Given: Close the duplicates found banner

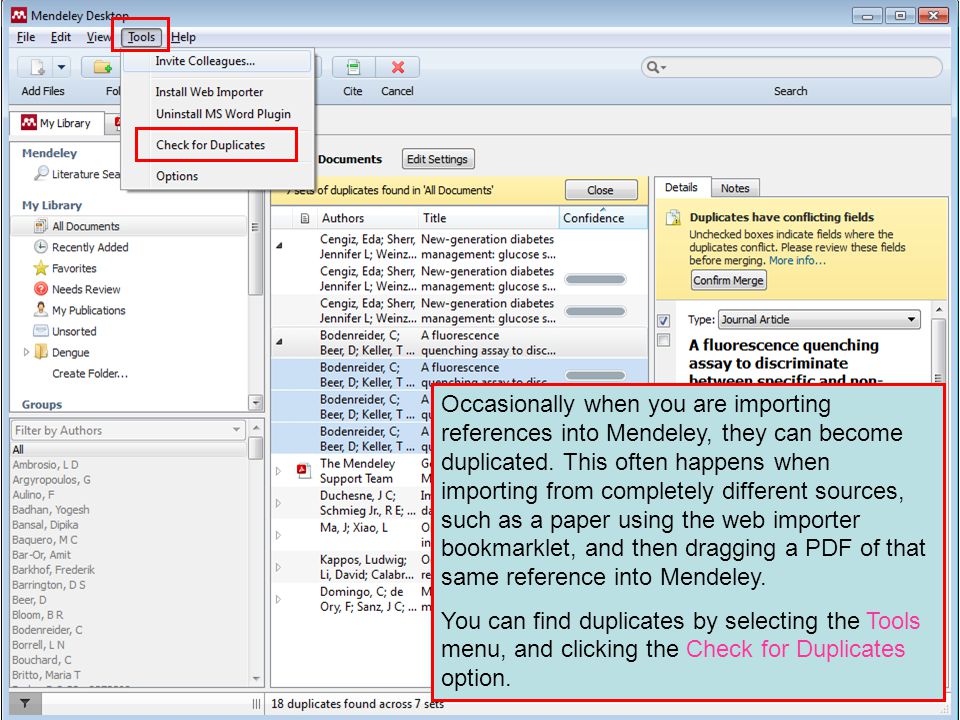Looking at the screenshot, I should tap(600, 190).
